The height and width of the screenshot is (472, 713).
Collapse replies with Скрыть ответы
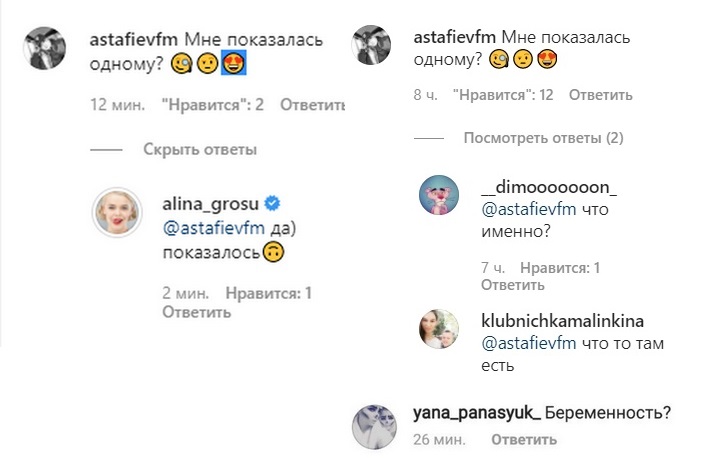pos(200,150)
